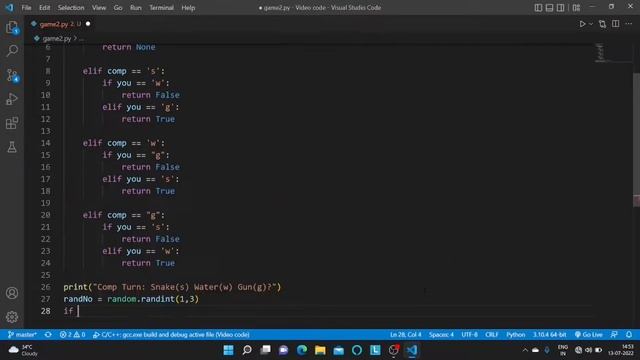The height and width of the screenshot is (360, 640).
Task: Show hidden system tray icons
Action: tap(525, 350)
